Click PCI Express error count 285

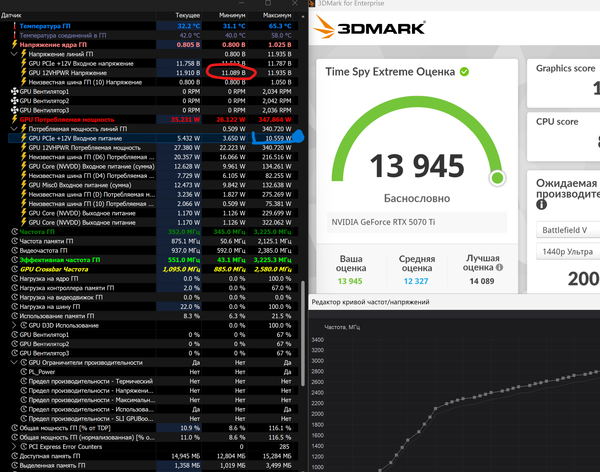284,447
